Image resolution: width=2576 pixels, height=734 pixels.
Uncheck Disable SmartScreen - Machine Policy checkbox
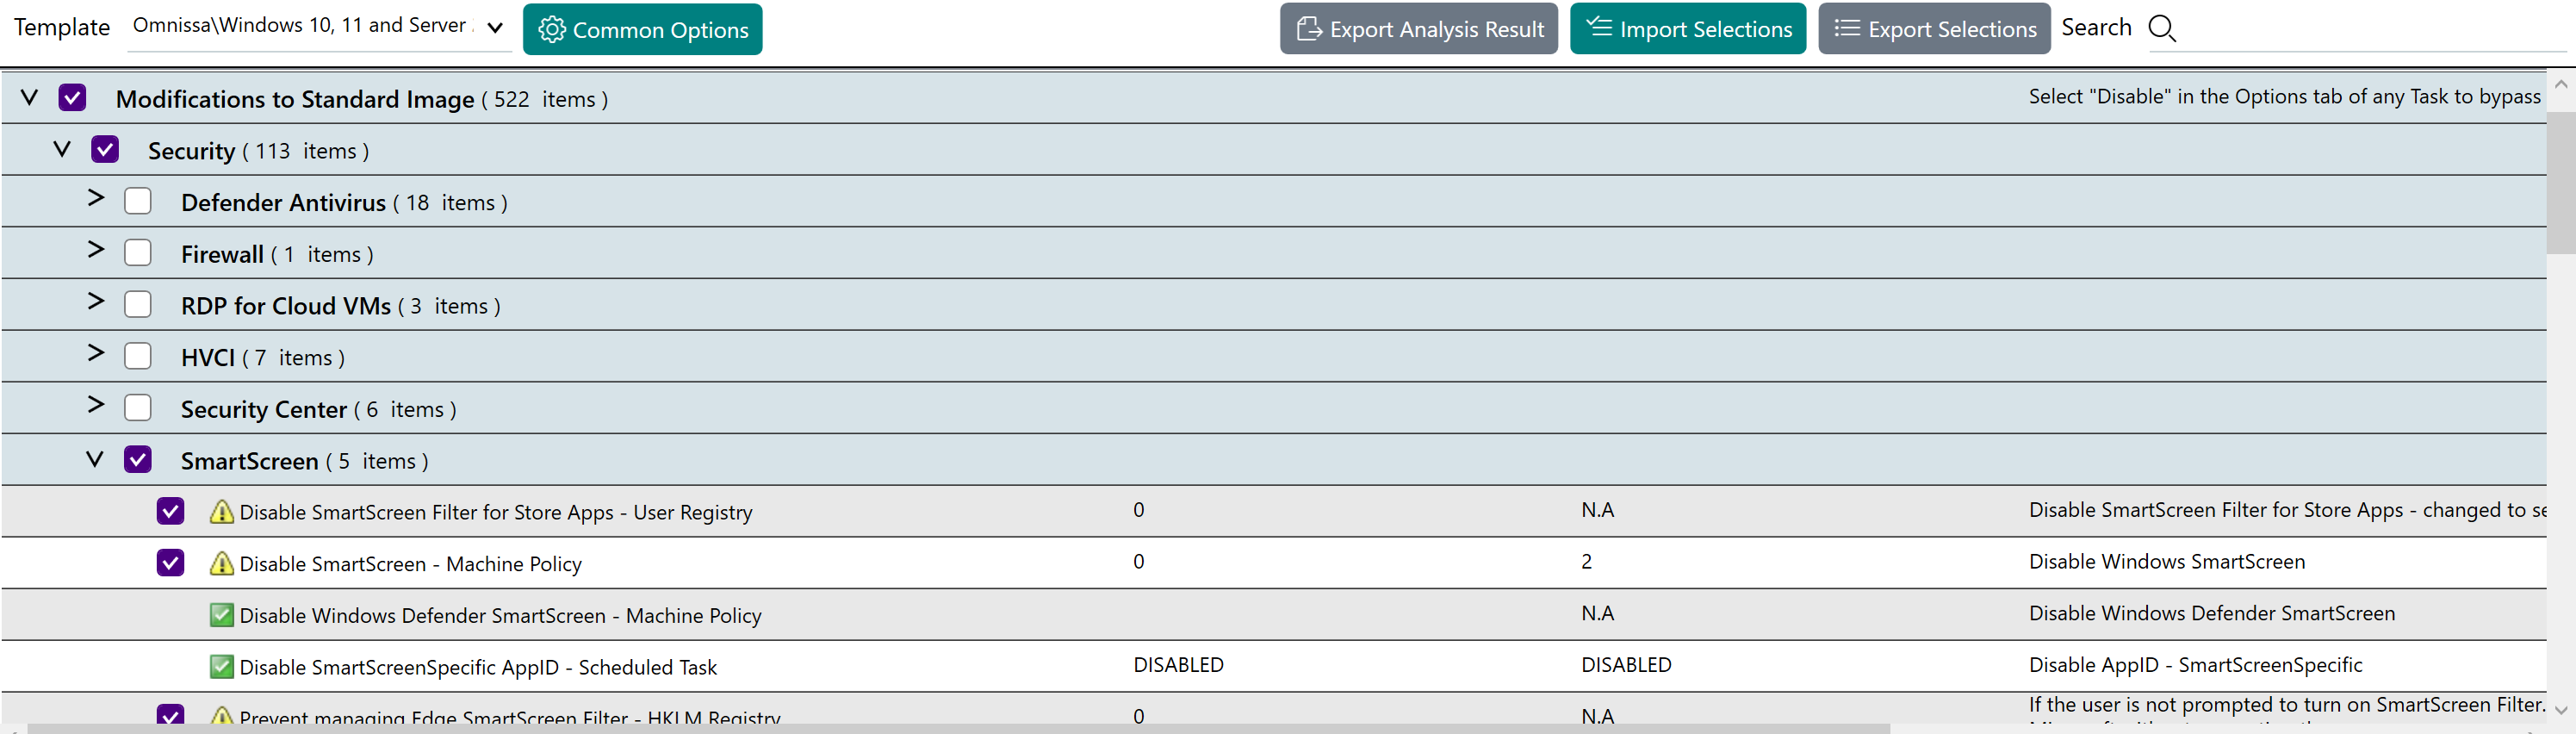coord(171,563)
